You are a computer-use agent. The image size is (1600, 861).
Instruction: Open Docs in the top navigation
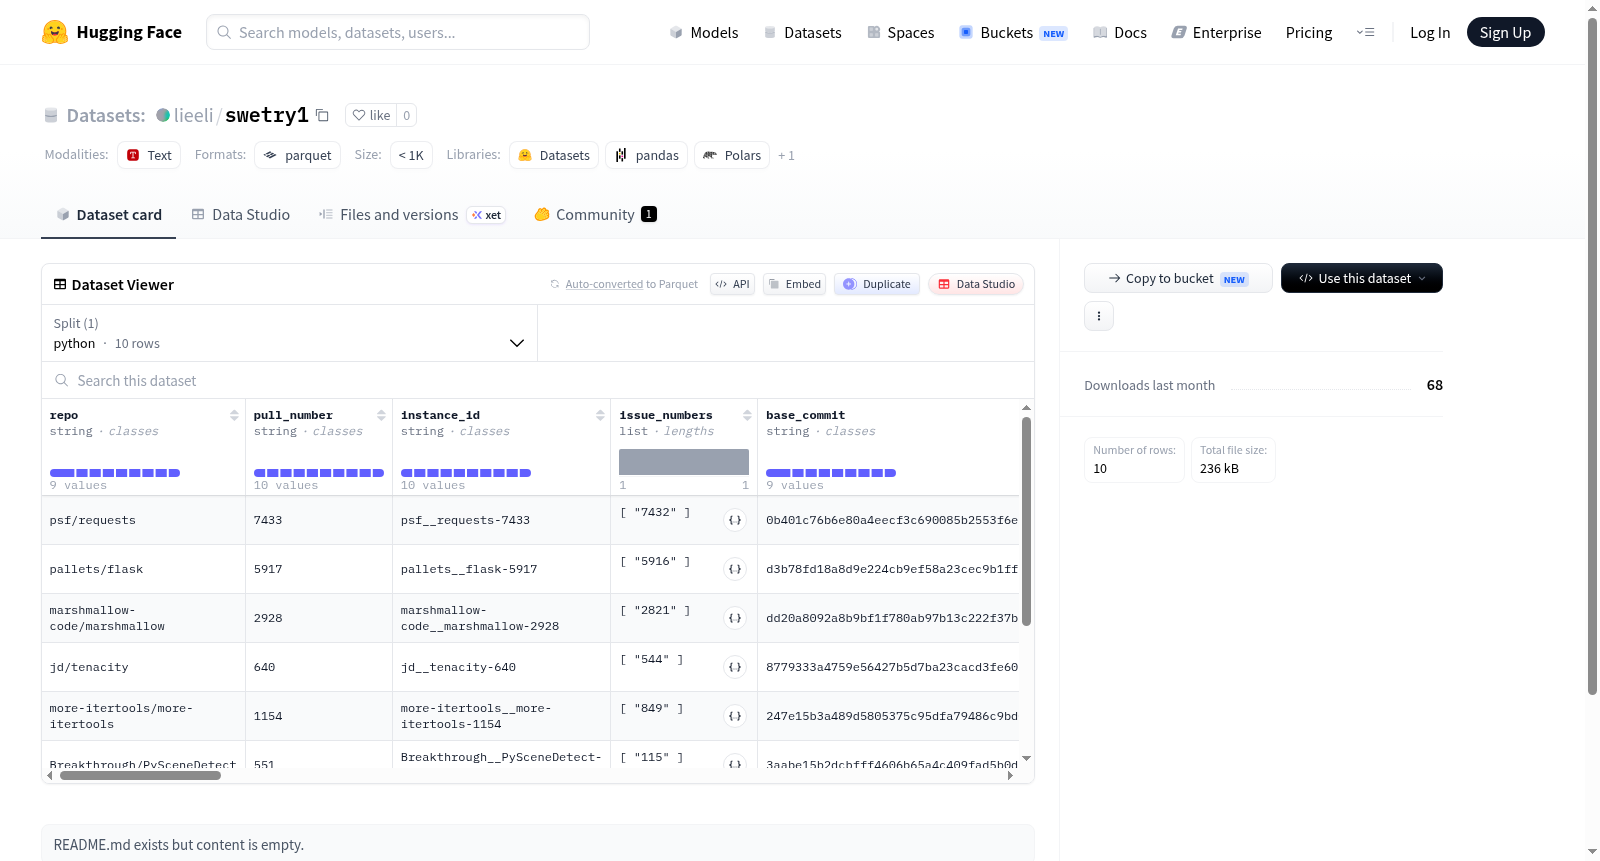pyautogui.click(x=1120, y=33)
